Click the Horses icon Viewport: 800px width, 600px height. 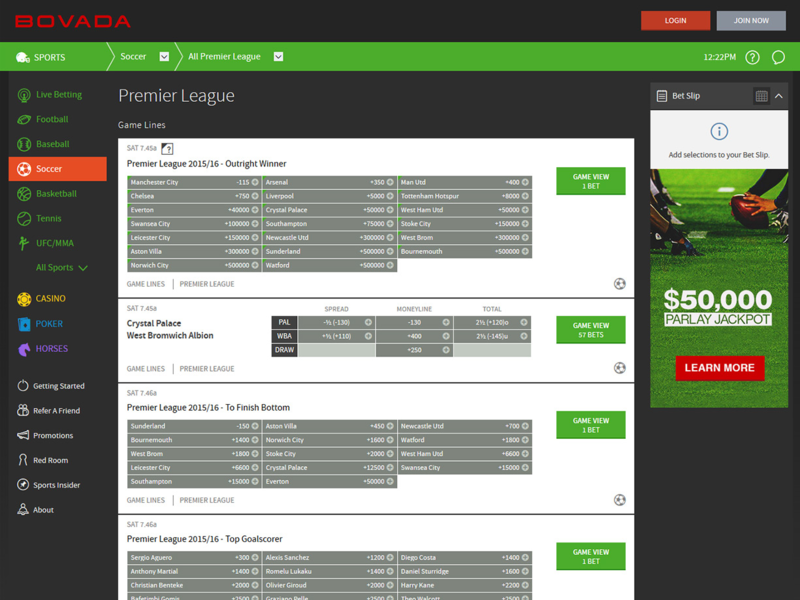pos(24,349)
